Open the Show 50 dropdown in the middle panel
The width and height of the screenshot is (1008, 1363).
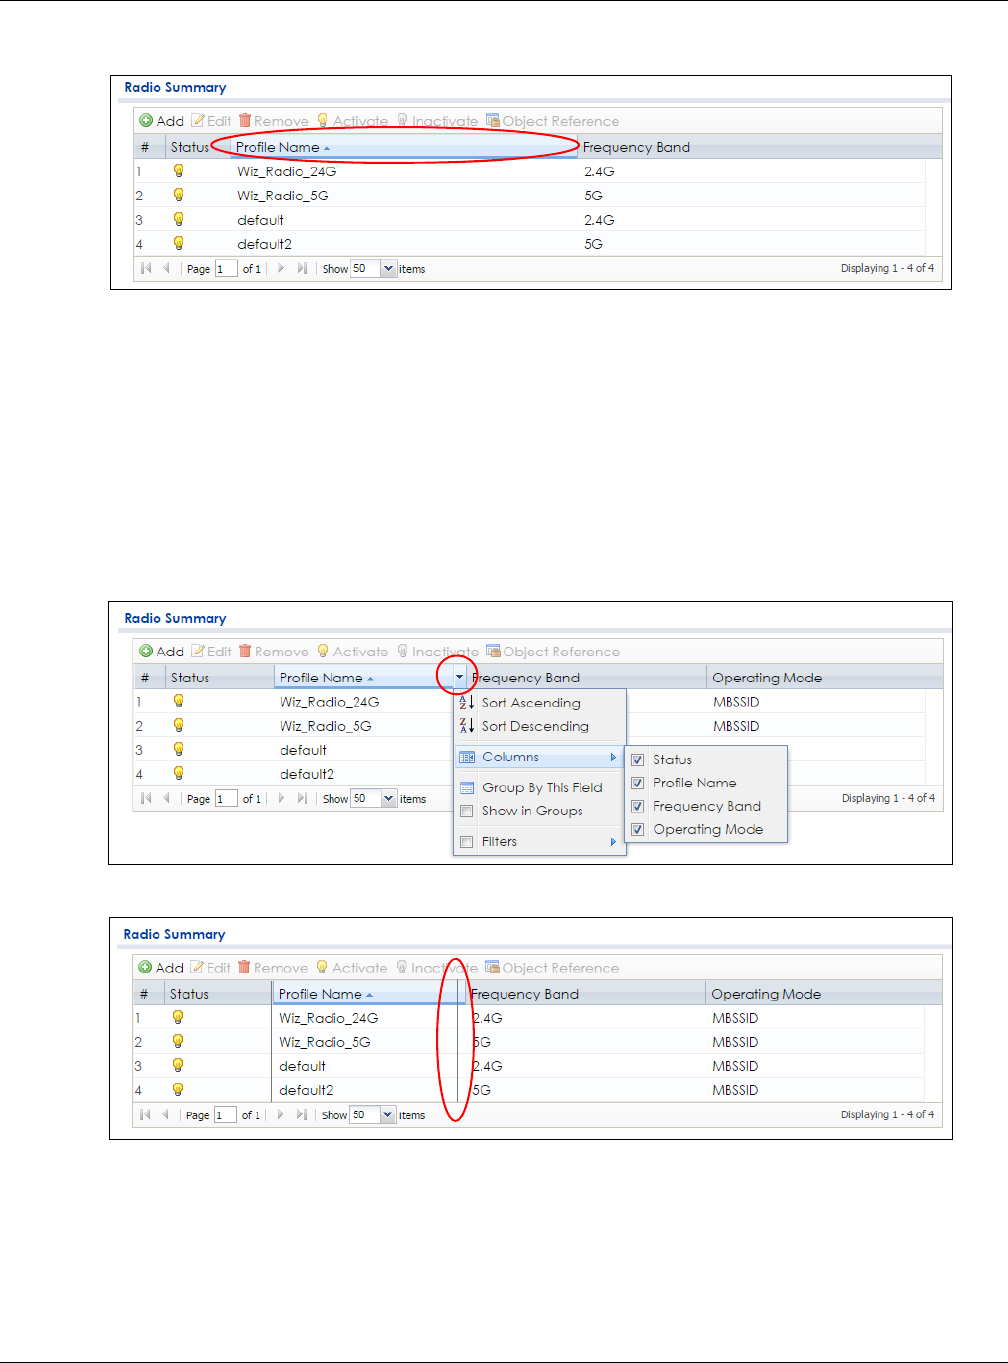click(389, 798)
